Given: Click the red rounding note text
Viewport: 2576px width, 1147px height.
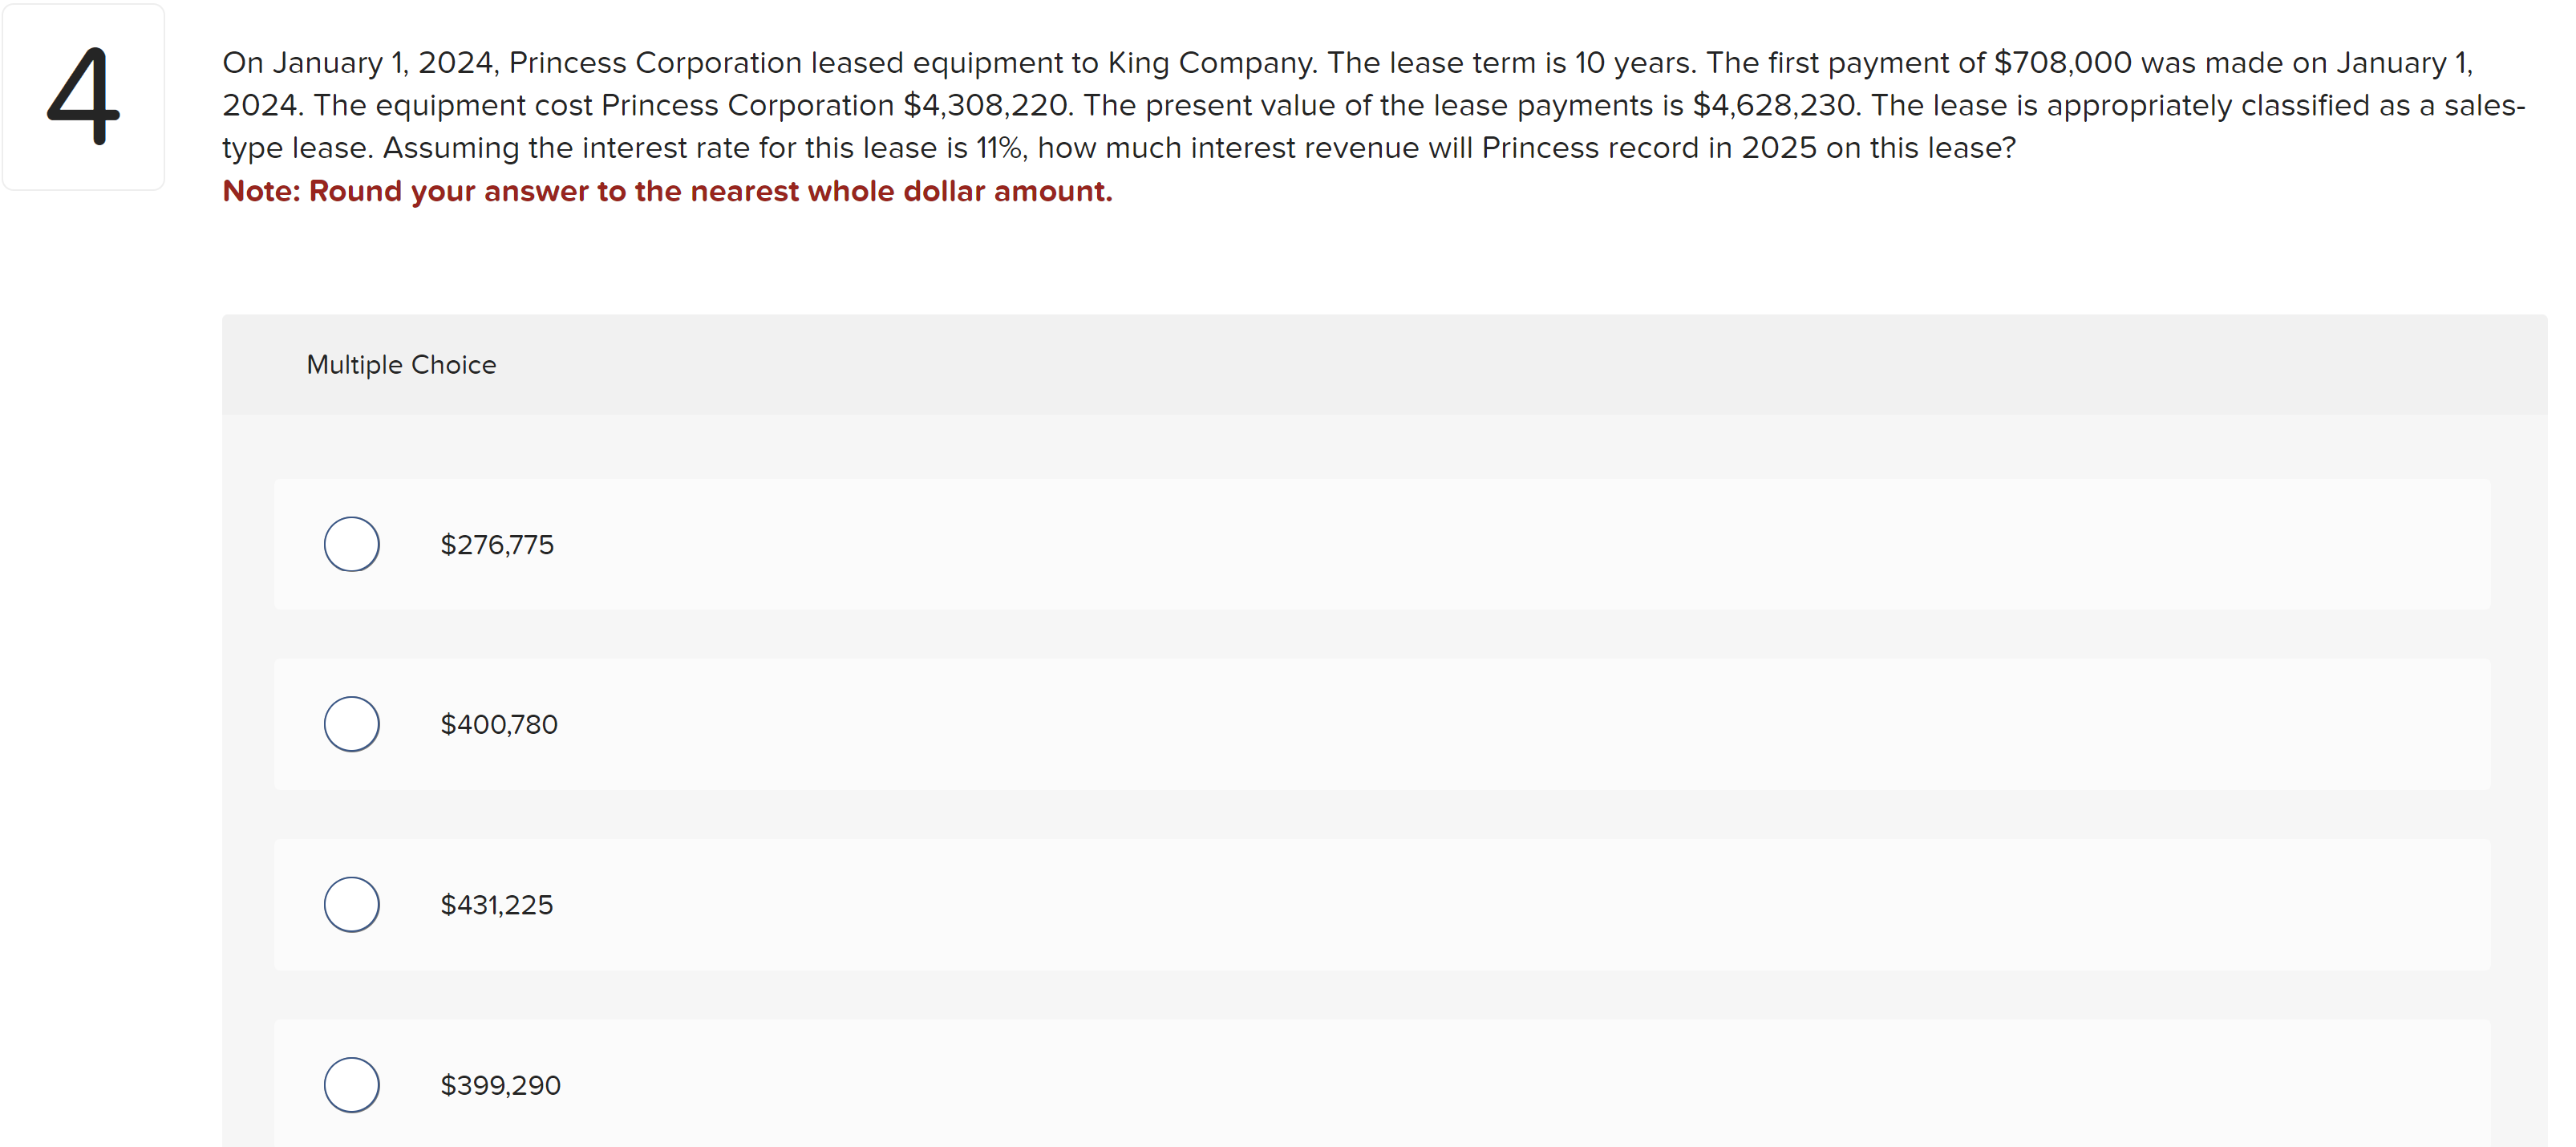Looking at the screenshot, I should click(x=667, y=191).
